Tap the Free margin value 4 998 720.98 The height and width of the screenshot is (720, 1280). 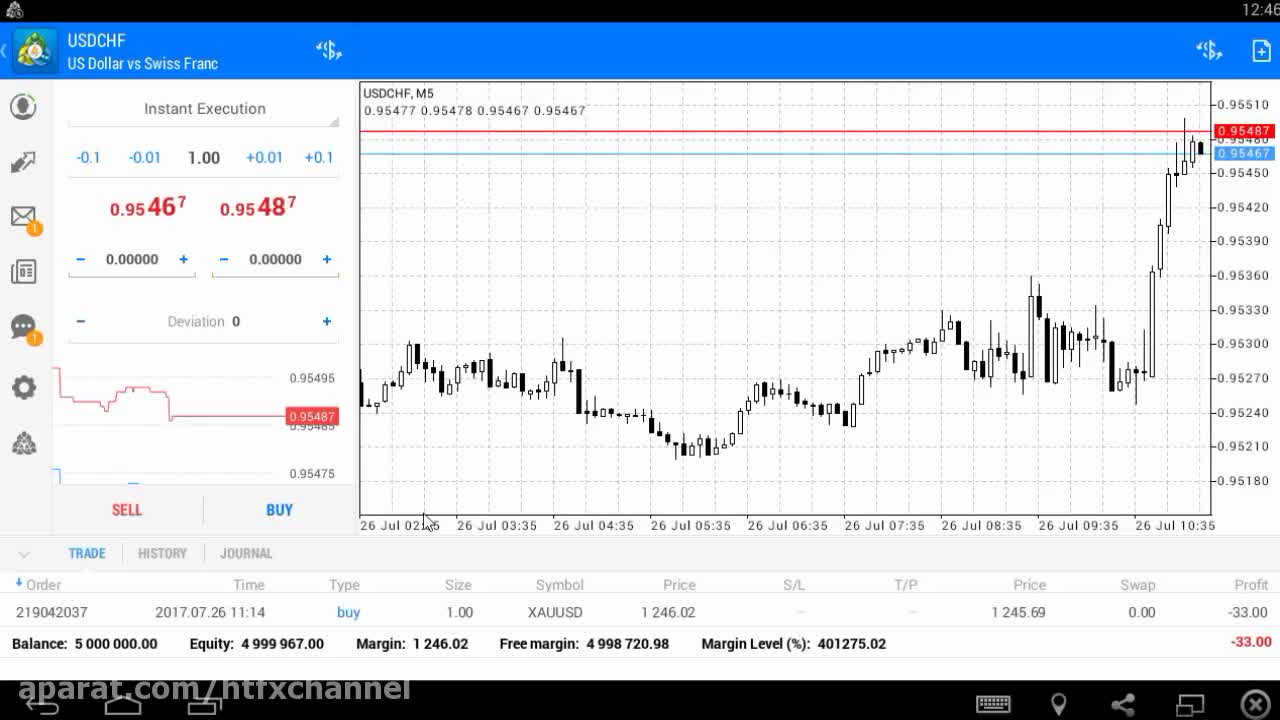click(628, 644)
